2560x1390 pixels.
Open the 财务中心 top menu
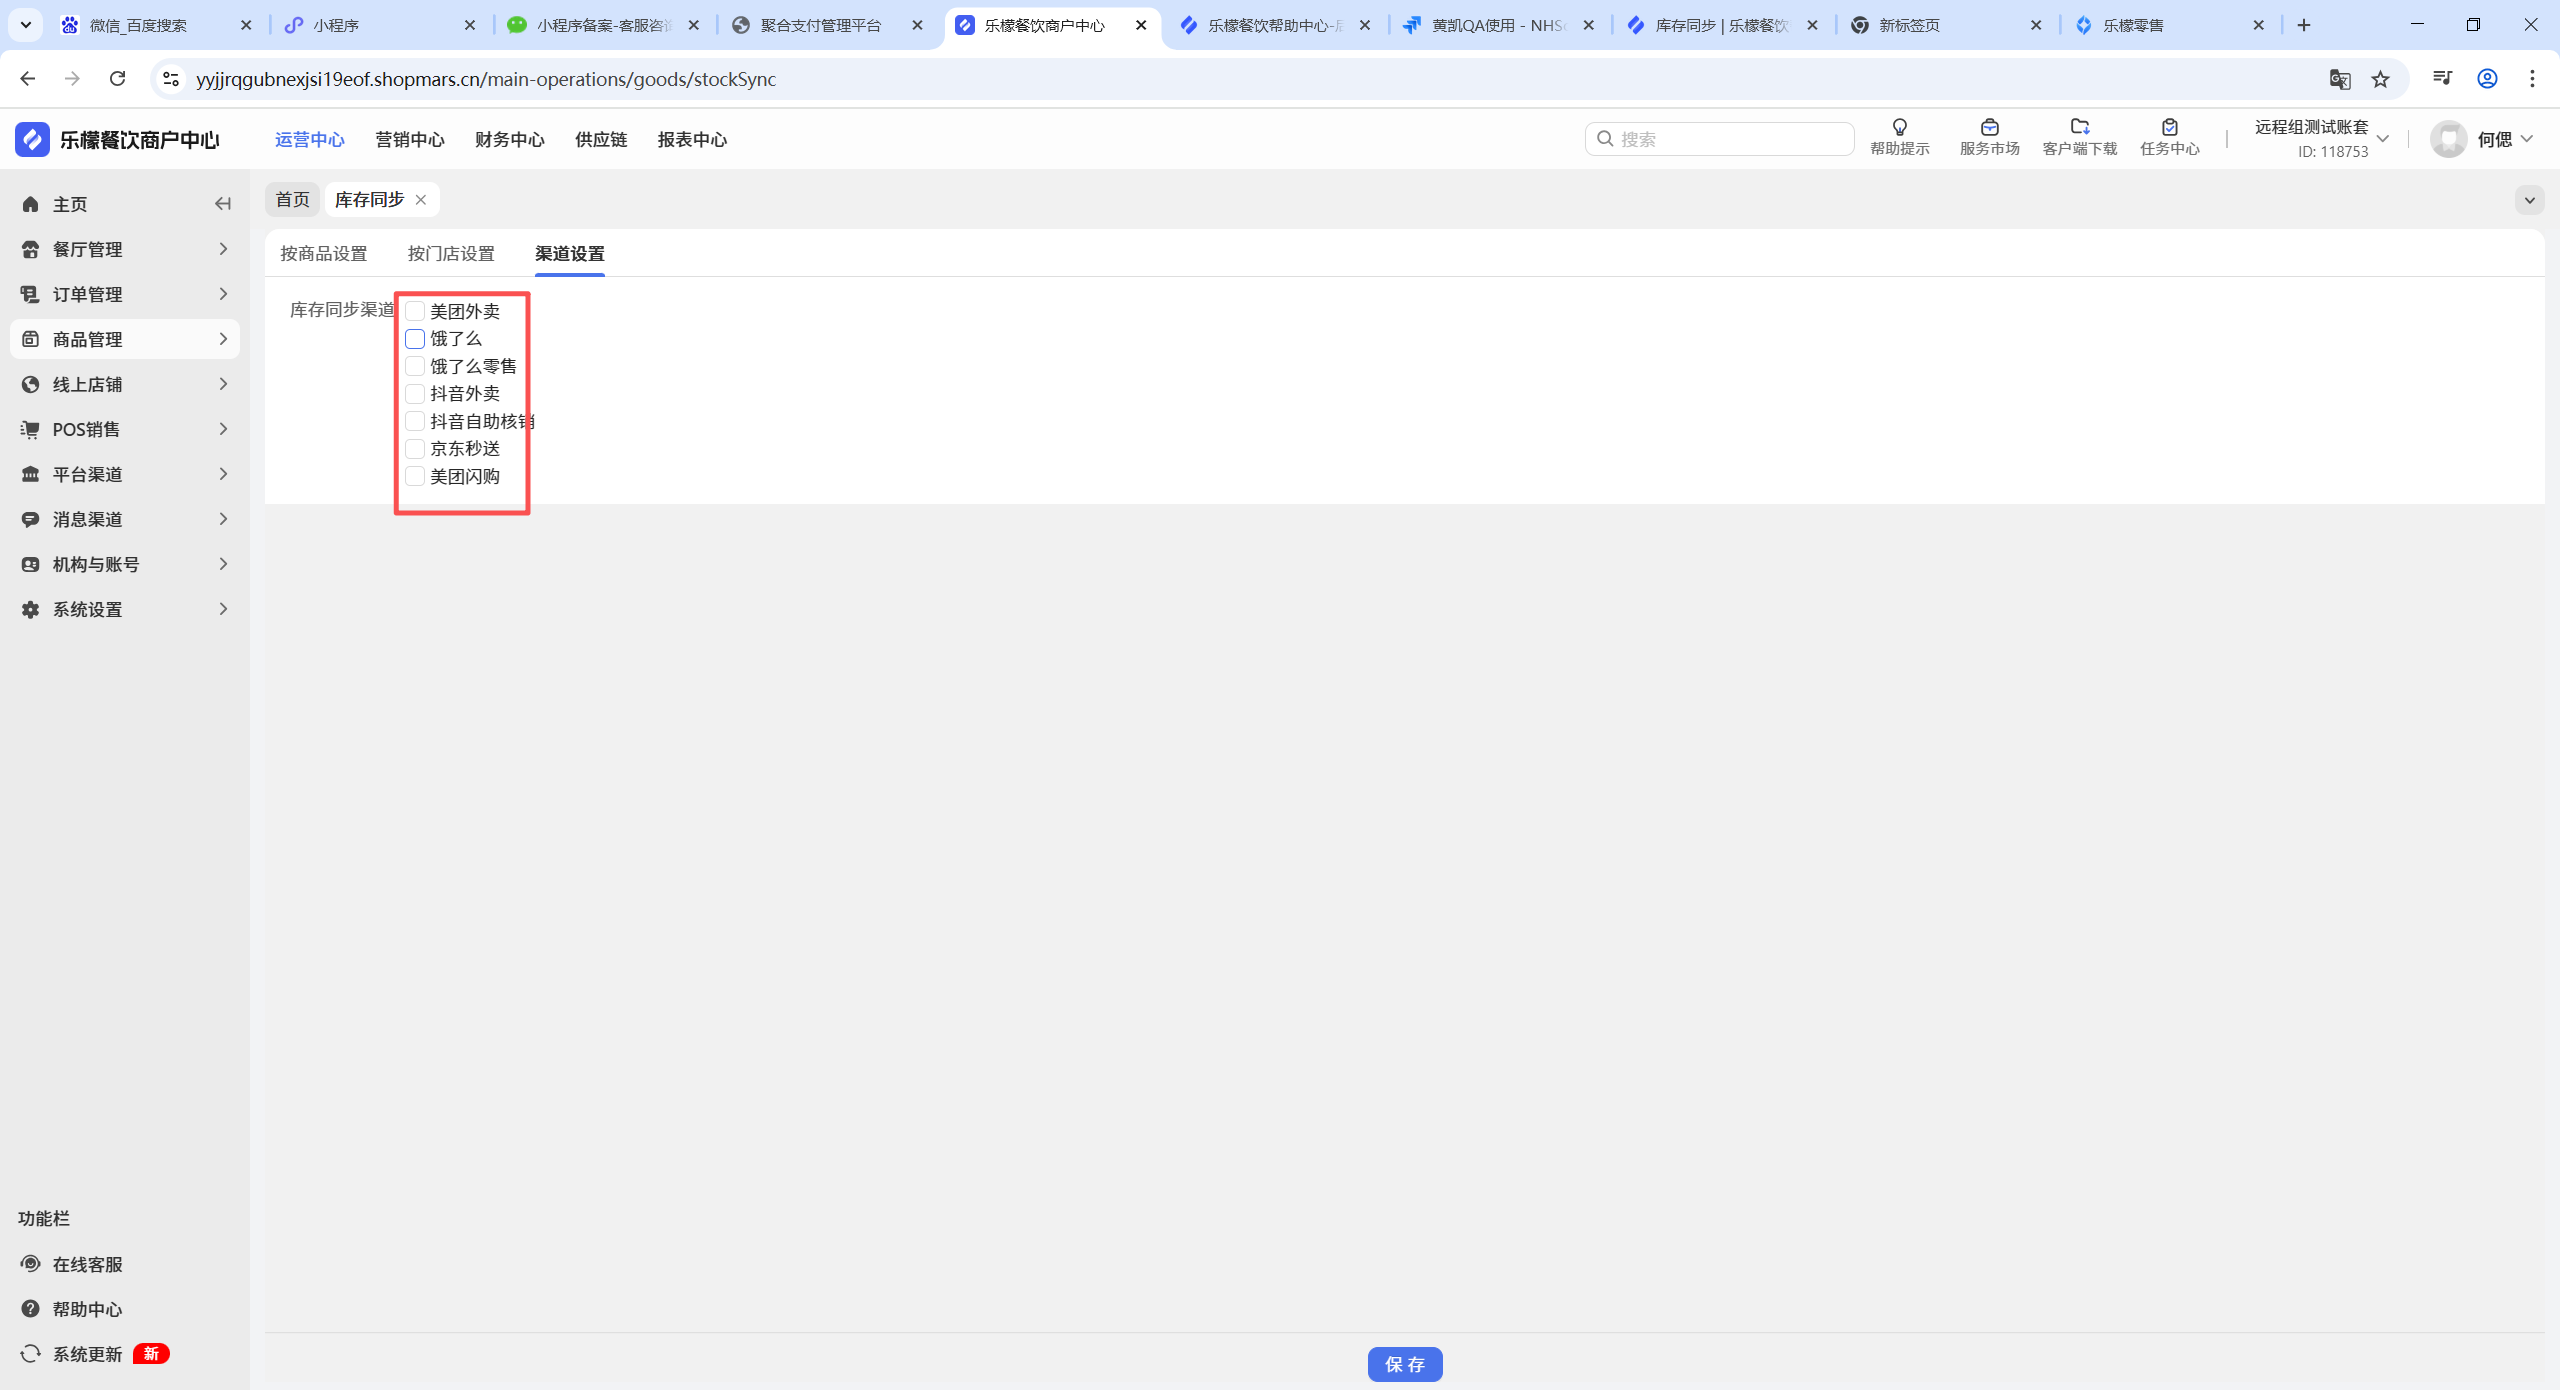tap(510, 140)
